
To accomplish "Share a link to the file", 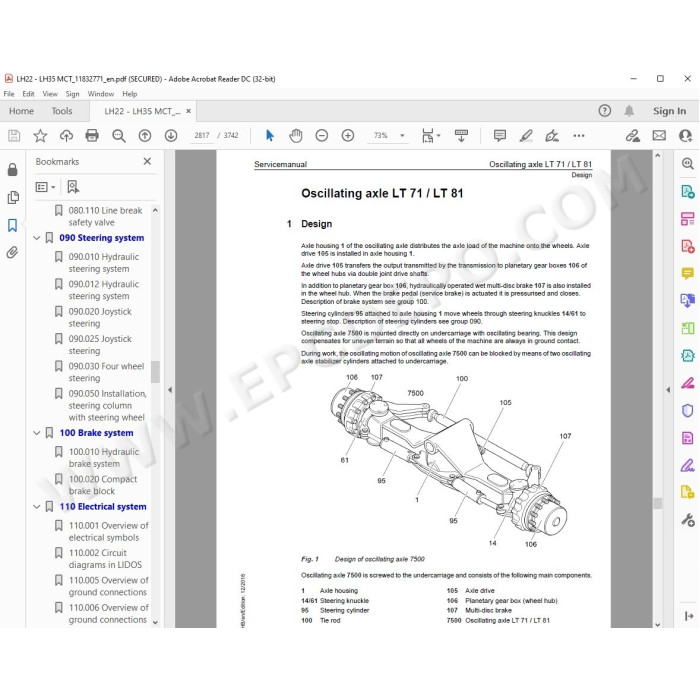I will point(633,135).
